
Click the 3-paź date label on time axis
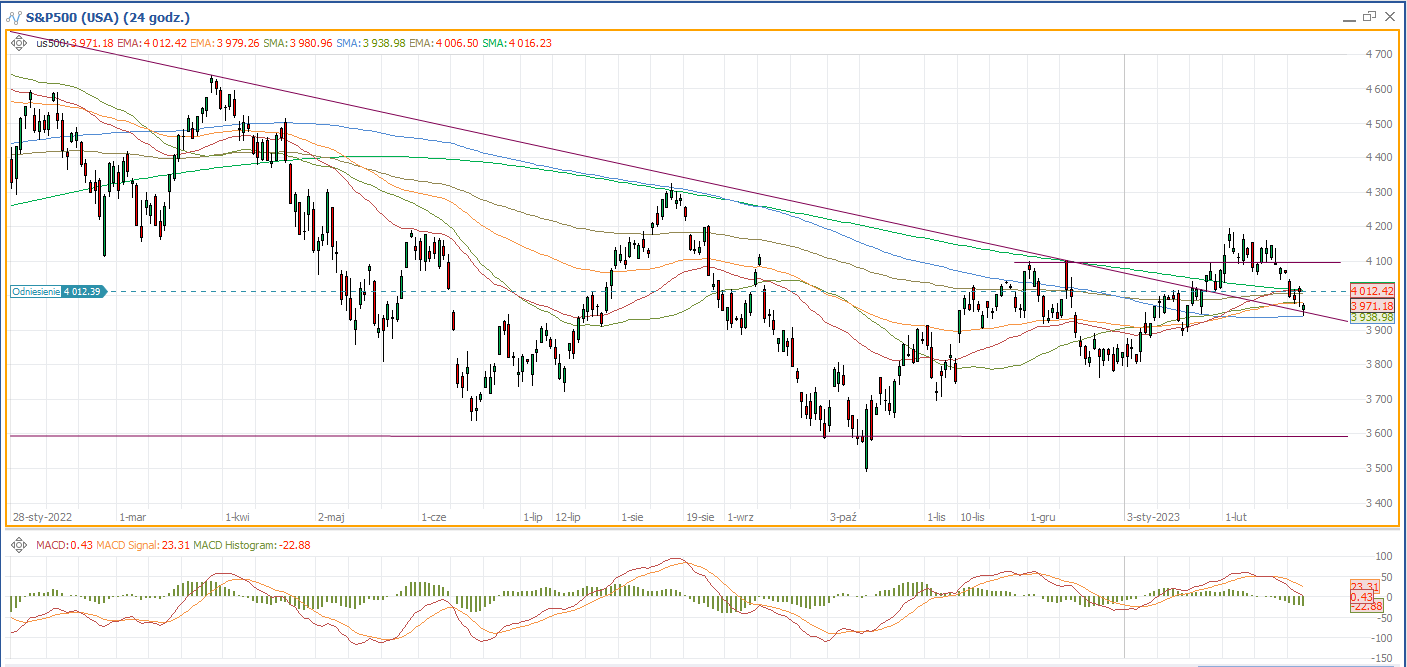(843, 517)
